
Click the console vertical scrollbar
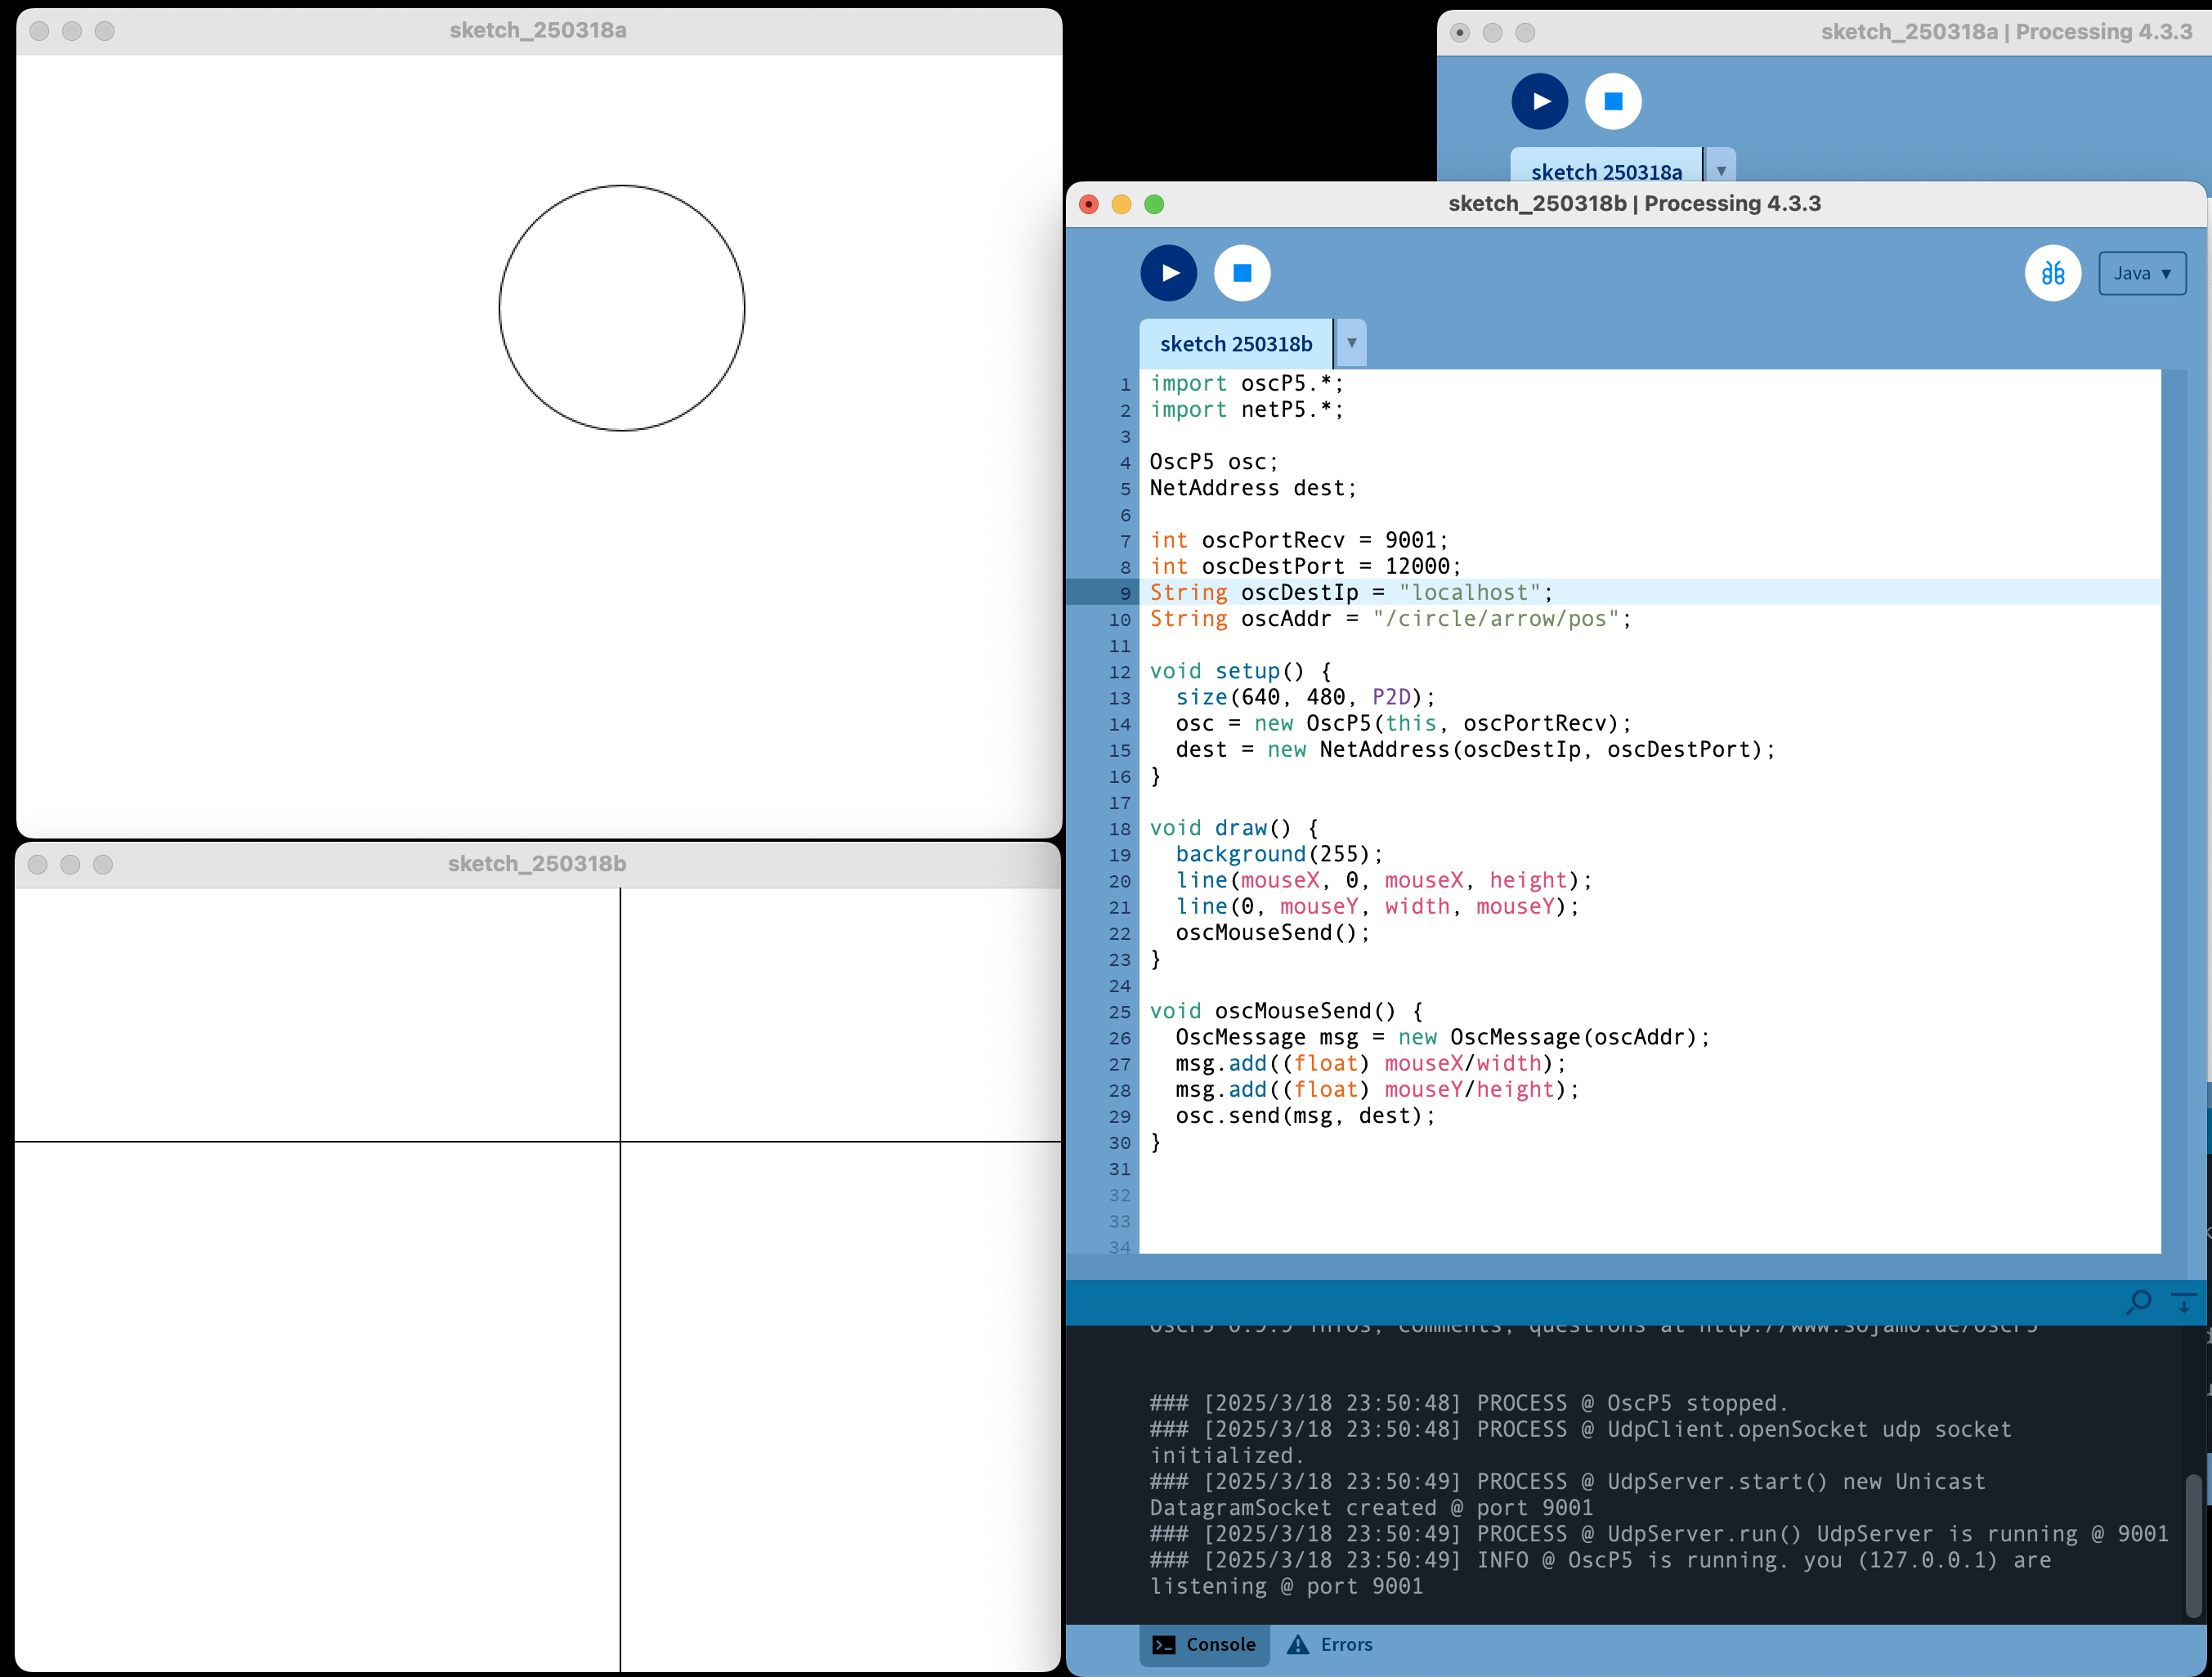tap(2192, 1545)
